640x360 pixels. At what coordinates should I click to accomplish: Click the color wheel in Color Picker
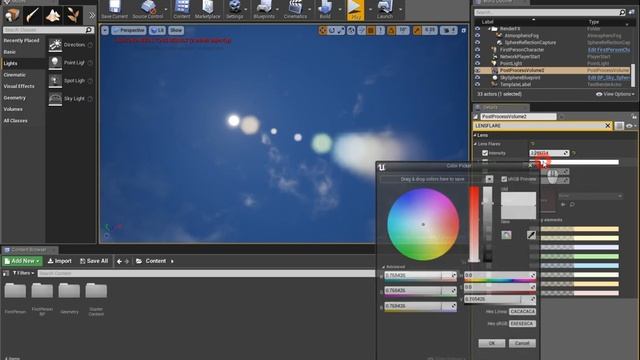coord(423,224)
